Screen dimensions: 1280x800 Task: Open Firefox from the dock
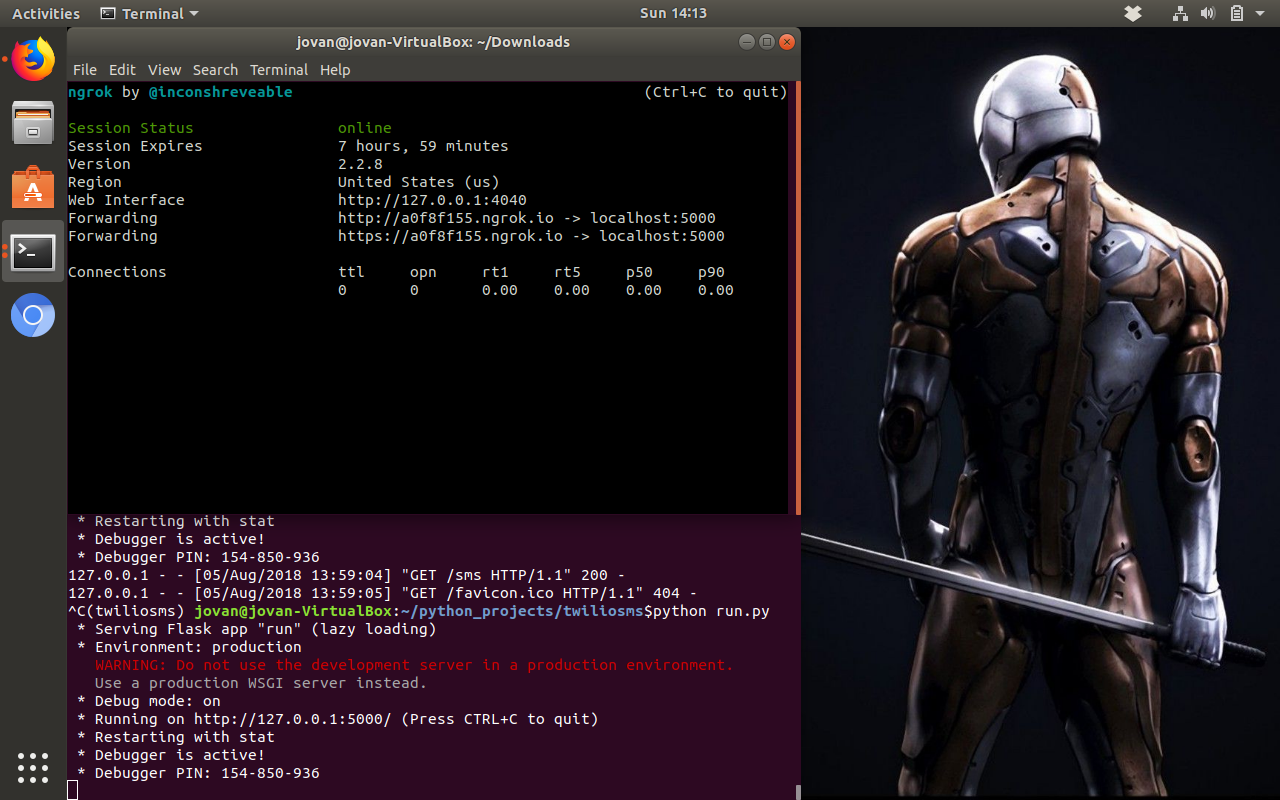33,60
